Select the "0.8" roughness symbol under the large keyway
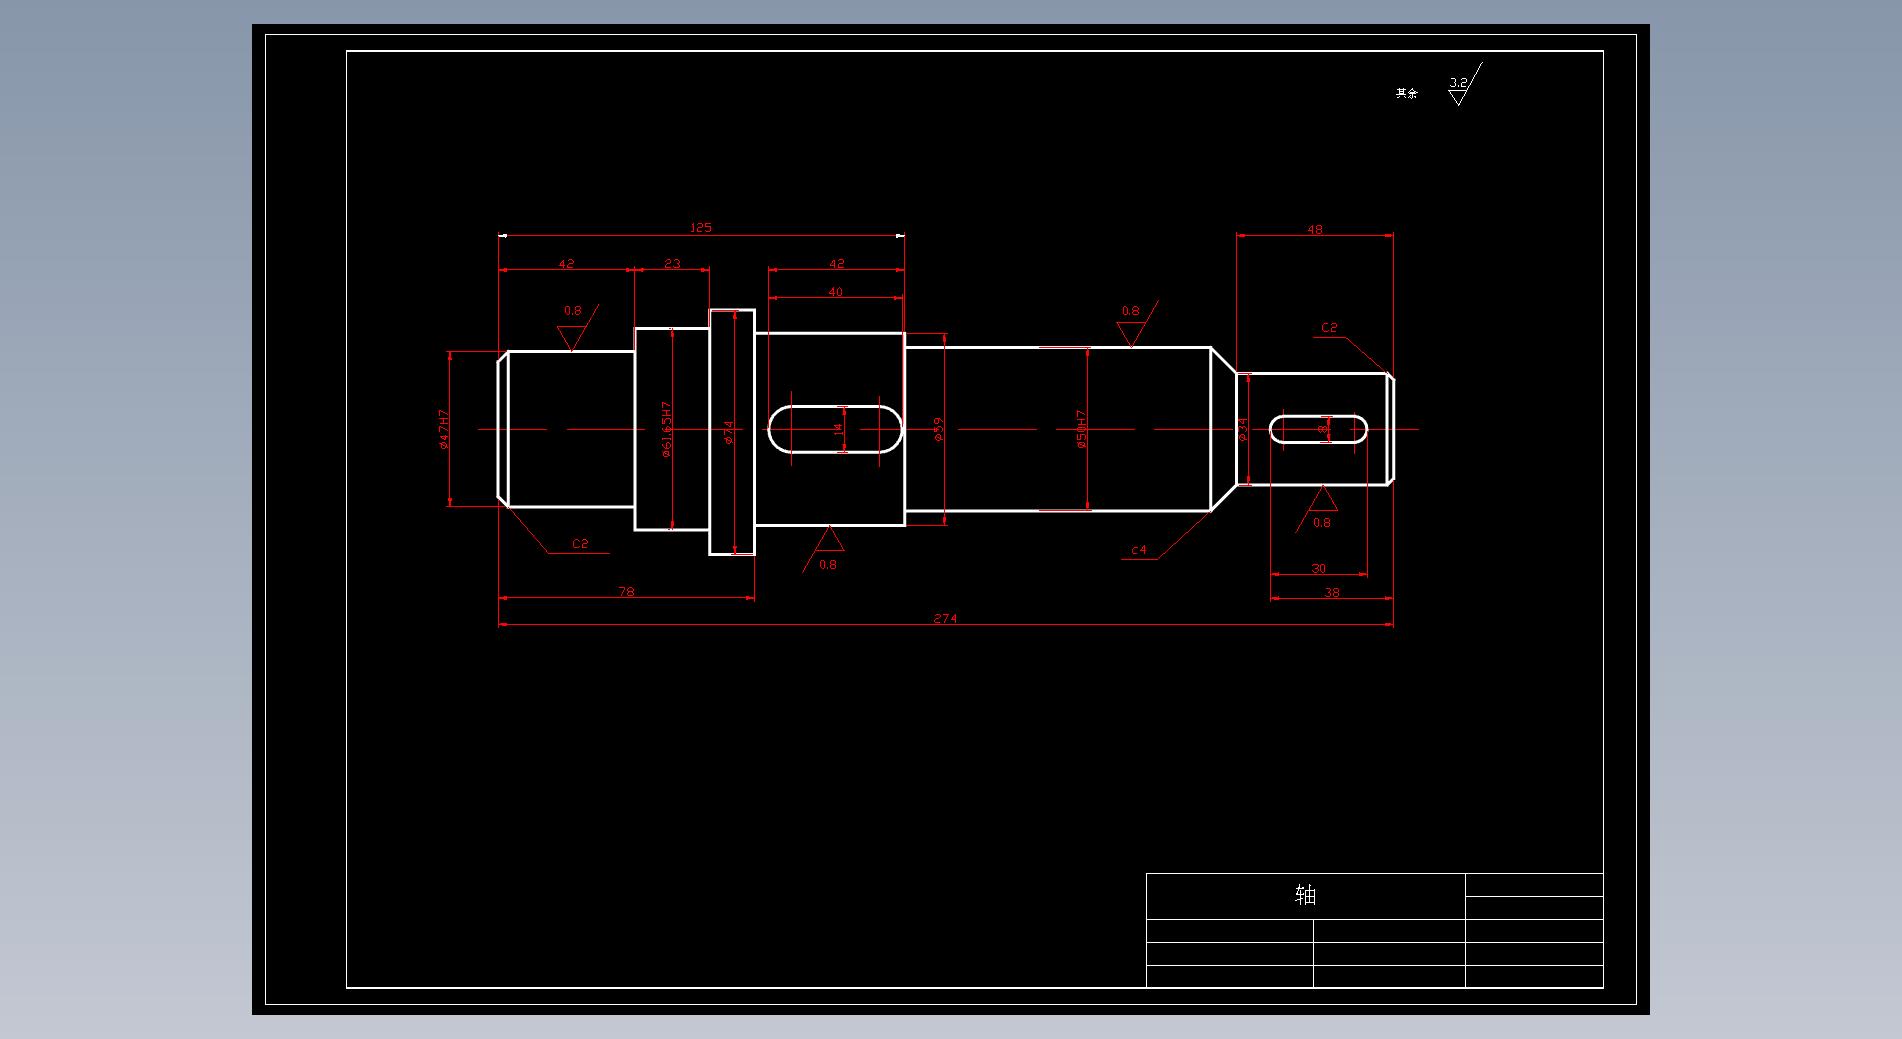 824,550
